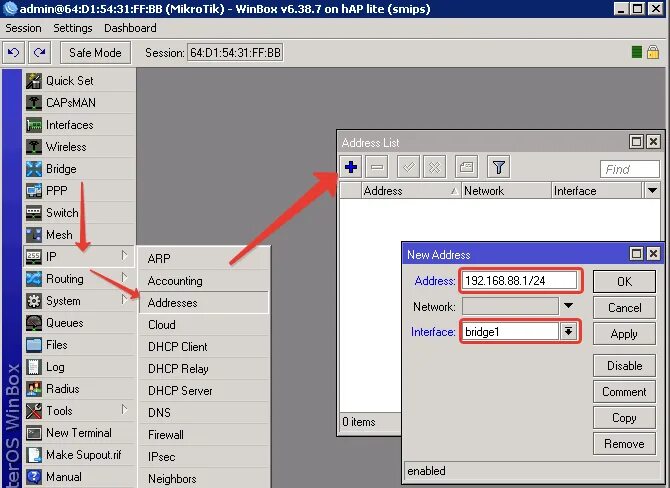
Task: Click the Make Supout.rif document icon
Action: coord(34,455)
